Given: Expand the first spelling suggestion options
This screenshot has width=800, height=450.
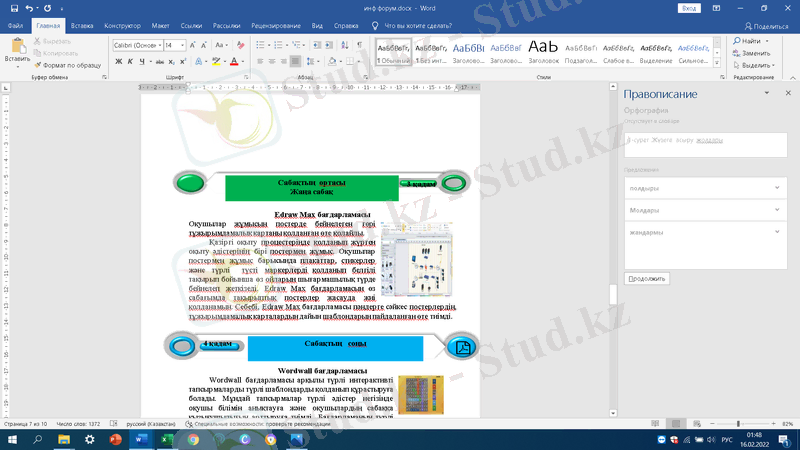Looking at the screenshot, I should (x=776, y=188).
